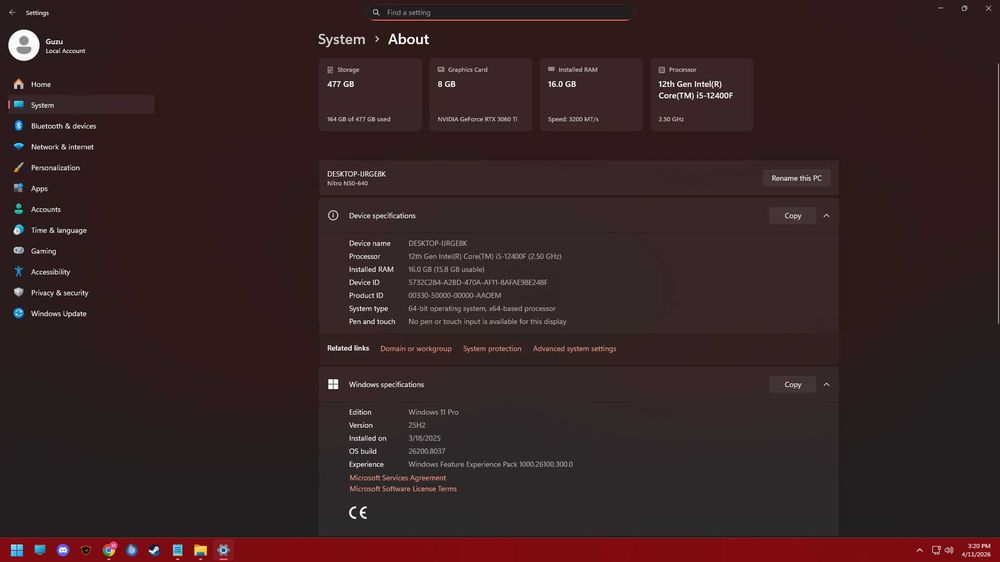This screenshot has width=1000, height=562.
Task: Open Discord from the taskbar
Action: click(63, 550)
